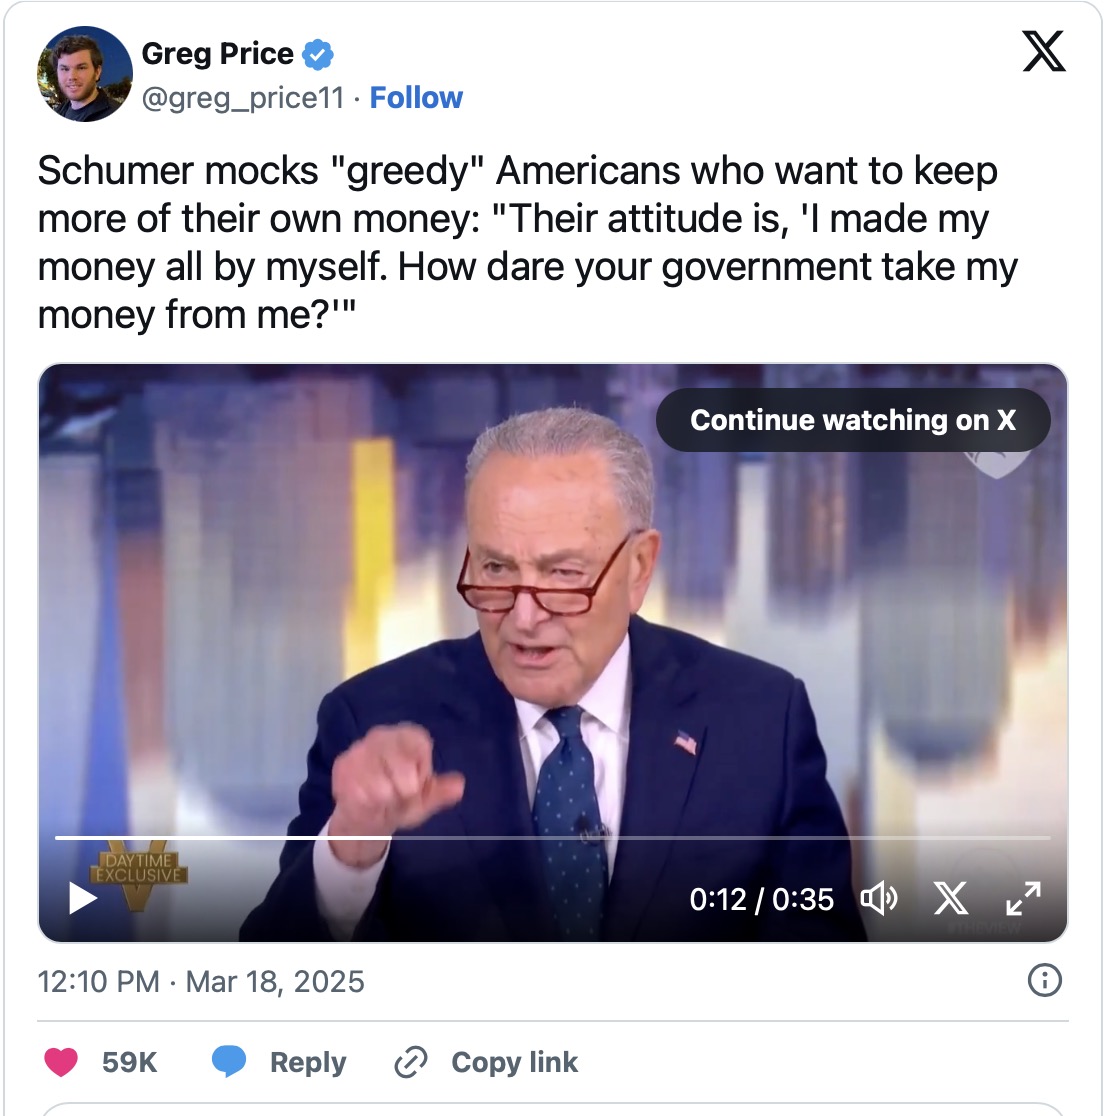Seek along the video progress bar
The image size is (1110, 1116).
click(x=552, y=837)
